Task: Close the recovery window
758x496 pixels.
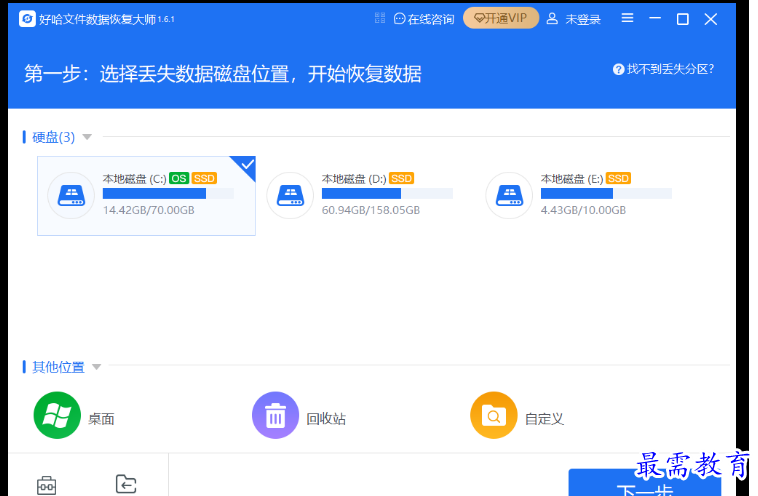Action: 711,19
